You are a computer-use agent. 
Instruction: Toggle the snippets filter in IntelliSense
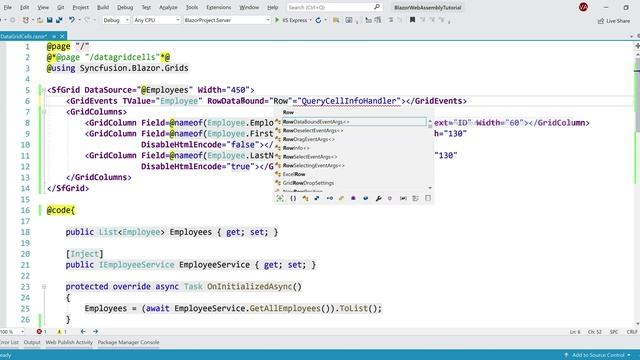416,198
